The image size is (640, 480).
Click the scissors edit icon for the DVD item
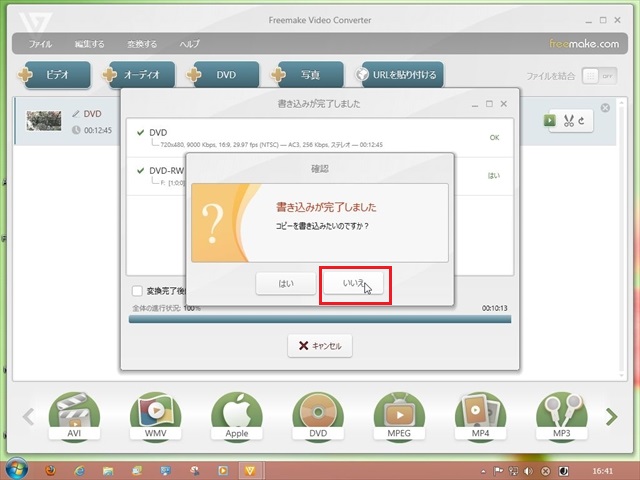pos(572,120)
